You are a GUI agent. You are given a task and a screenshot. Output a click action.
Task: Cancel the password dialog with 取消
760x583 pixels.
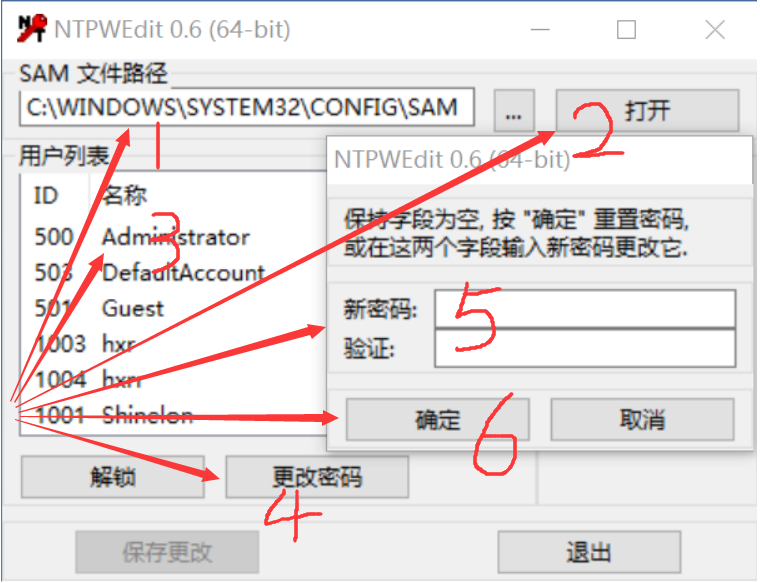(x=642, y=420)
